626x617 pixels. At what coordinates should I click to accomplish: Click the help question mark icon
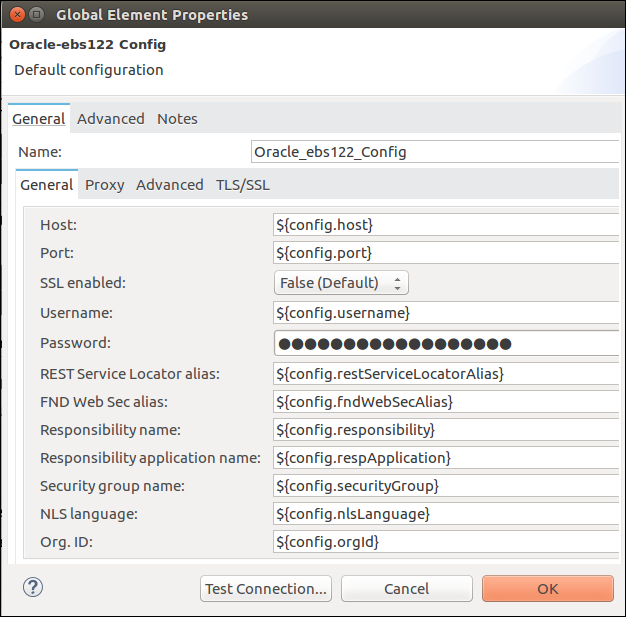pos(31,587)
